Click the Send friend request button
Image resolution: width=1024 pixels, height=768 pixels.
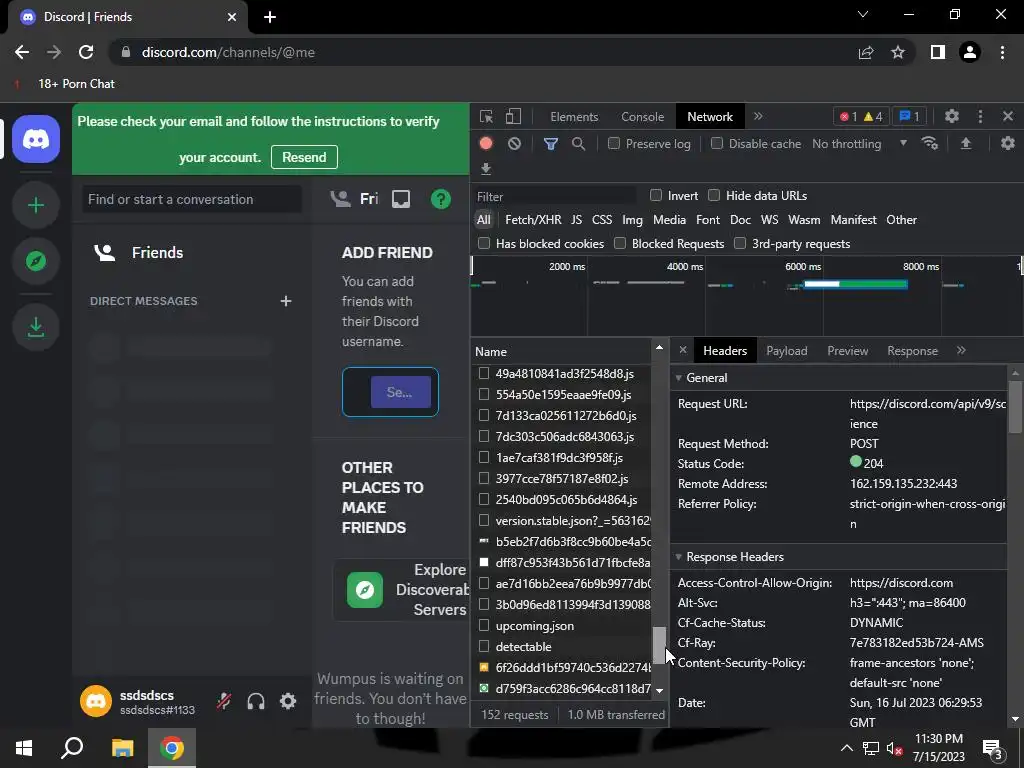click(x=400, y=392)
